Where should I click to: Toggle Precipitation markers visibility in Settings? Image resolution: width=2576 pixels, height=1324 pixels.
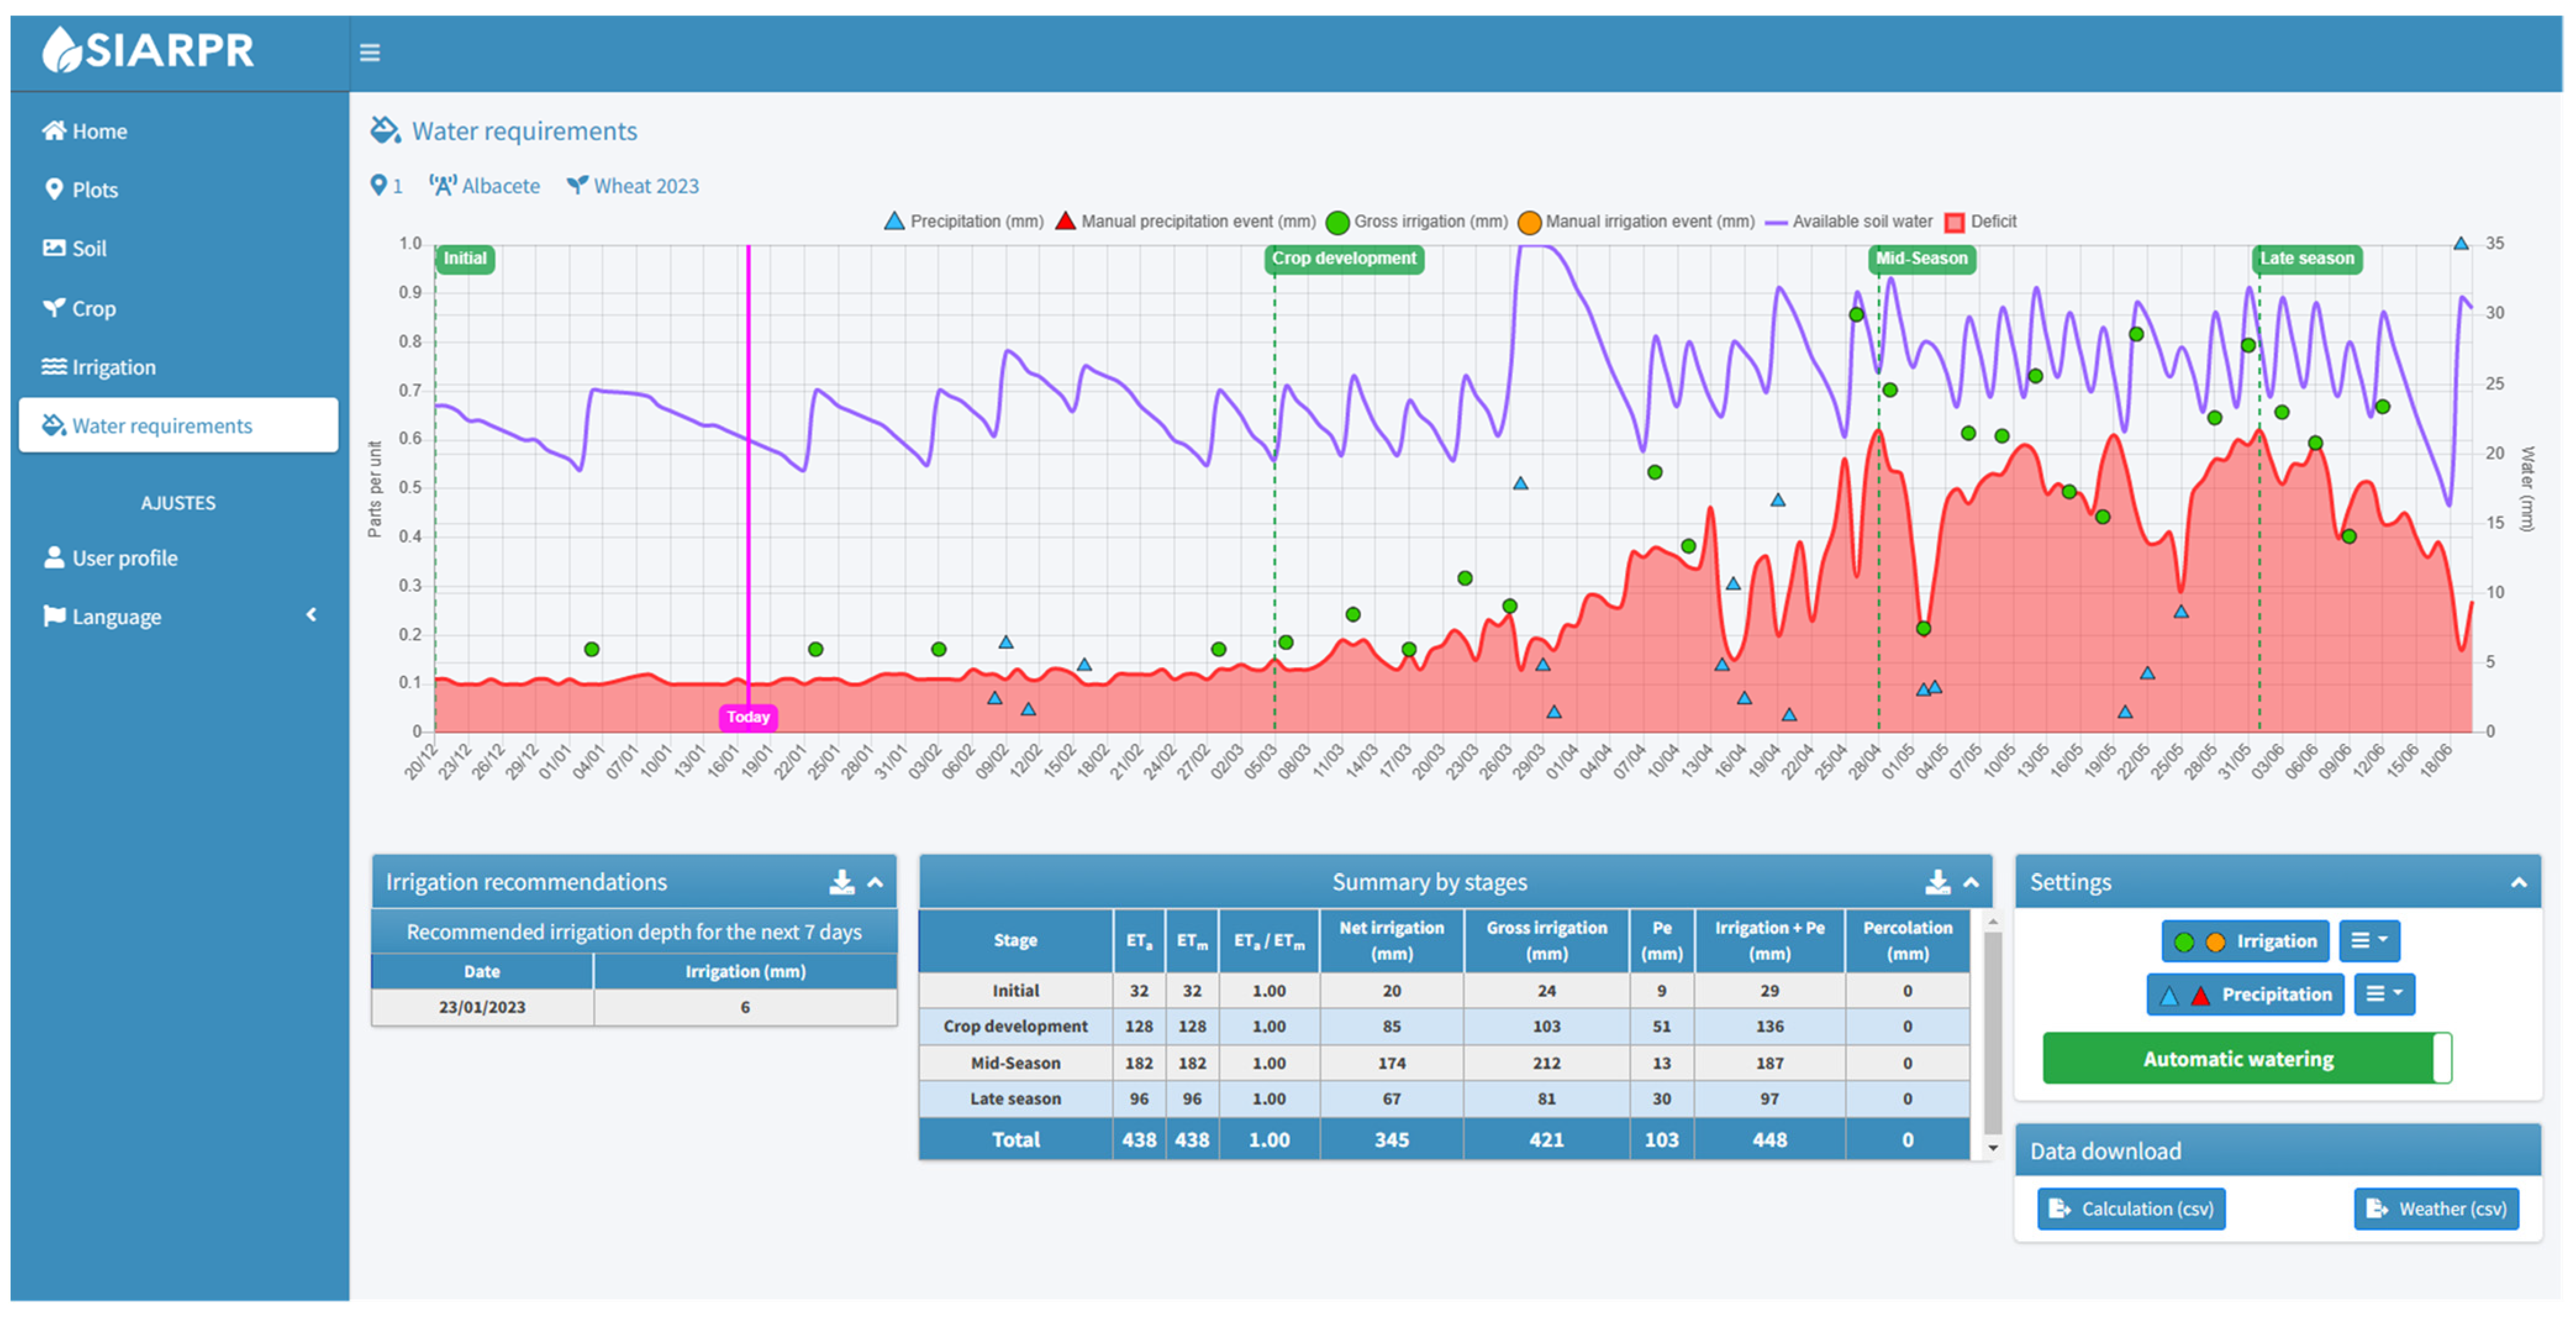[x=2245, y=995]
